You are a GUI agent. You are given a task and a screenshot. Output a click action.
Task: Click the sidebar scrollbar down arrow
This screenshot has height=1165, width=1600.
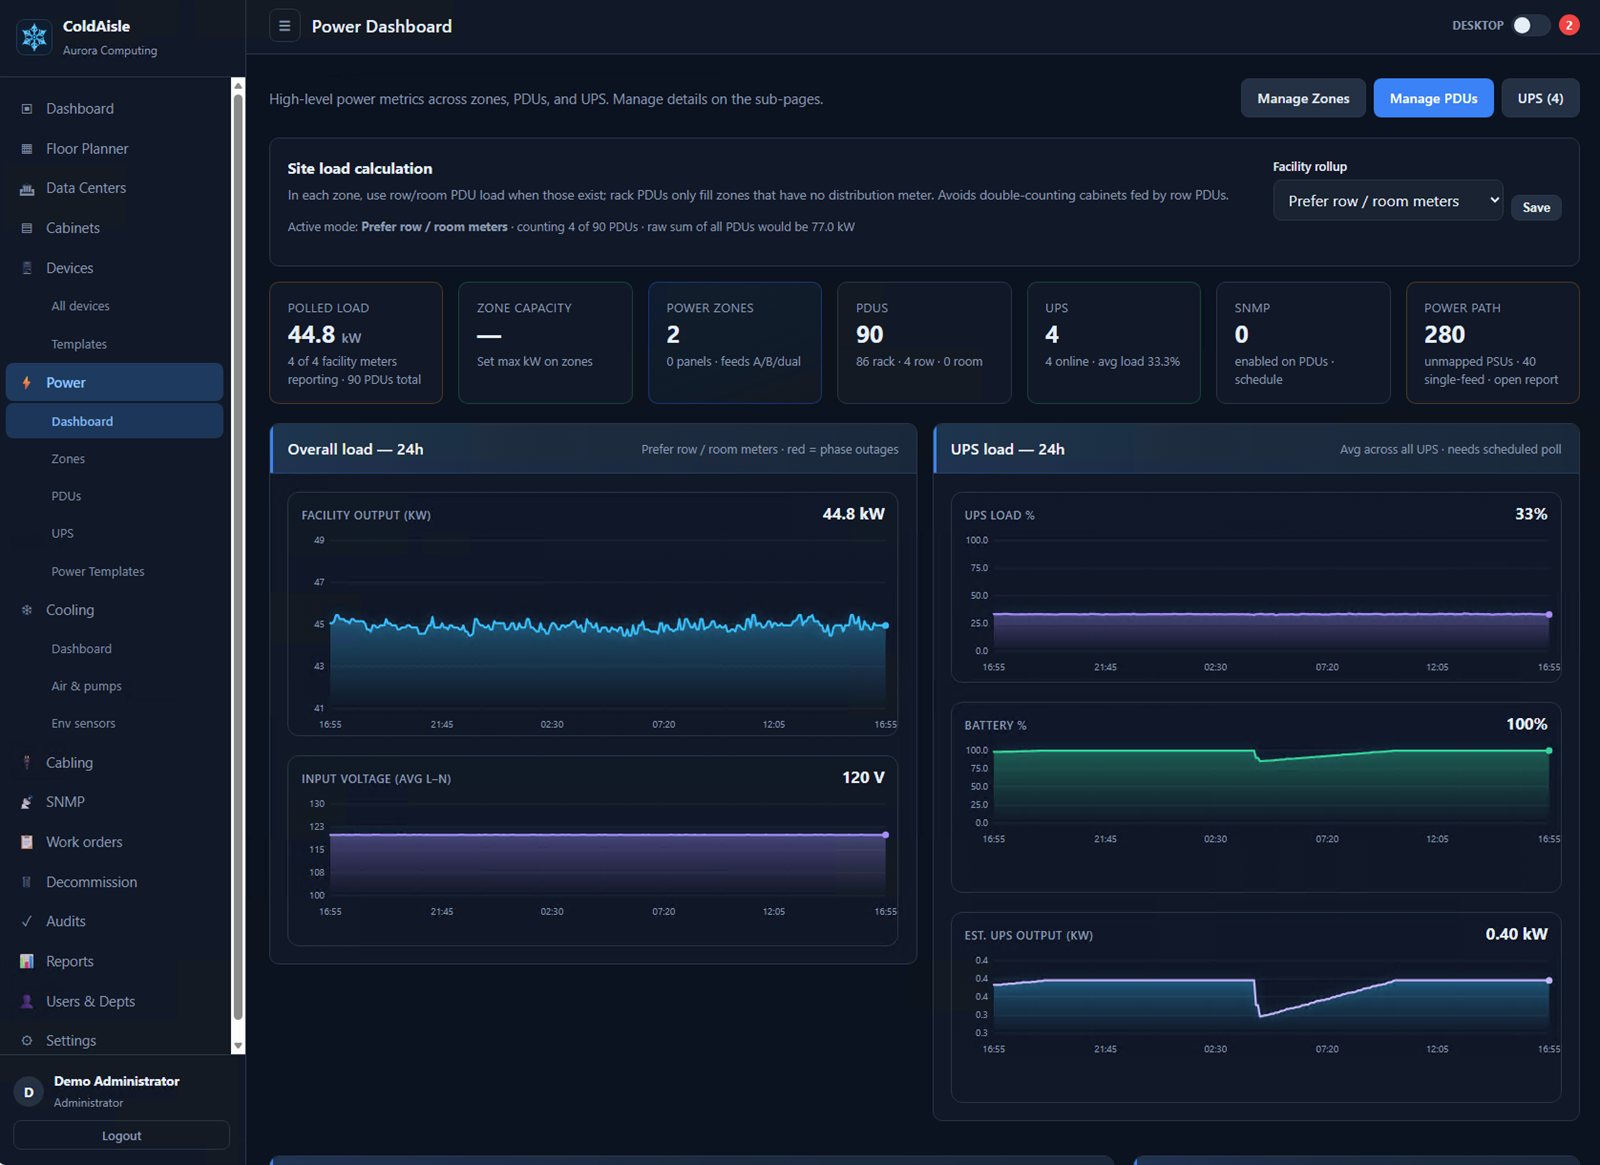tap(238, 1046)
